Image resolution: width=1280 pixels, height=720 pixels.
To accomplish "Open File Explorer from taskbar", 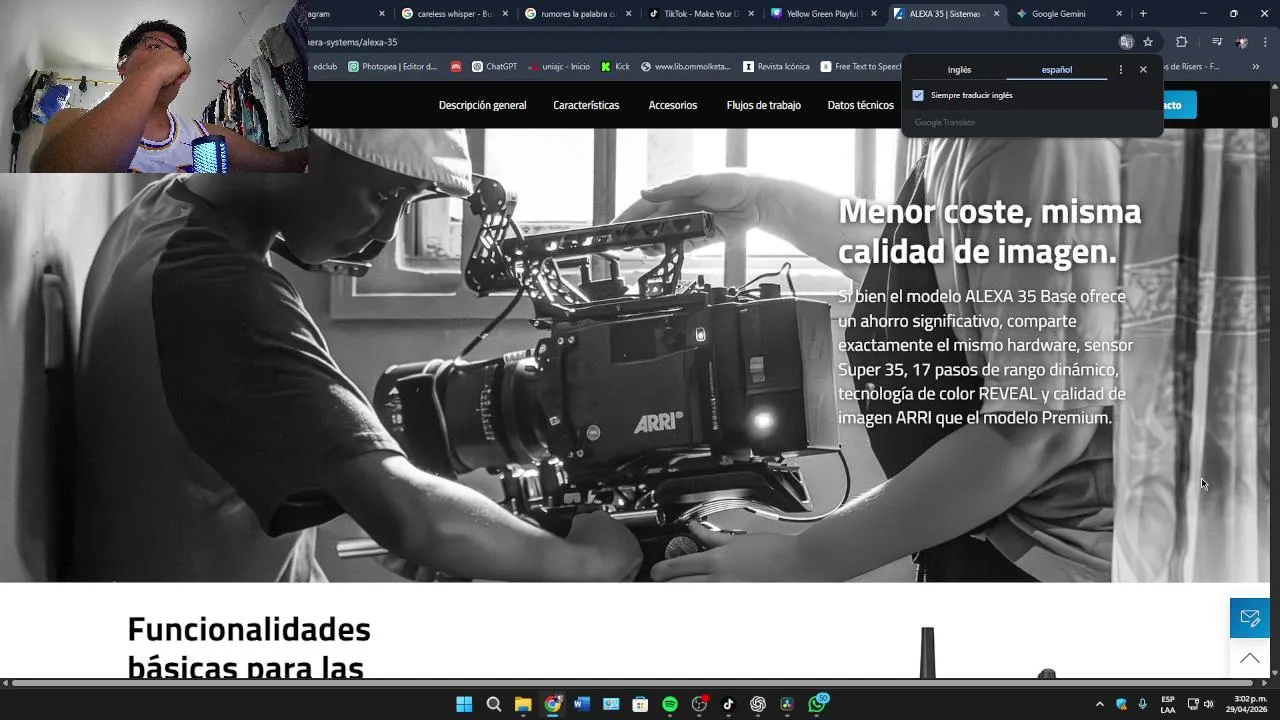I will point(523,704).
